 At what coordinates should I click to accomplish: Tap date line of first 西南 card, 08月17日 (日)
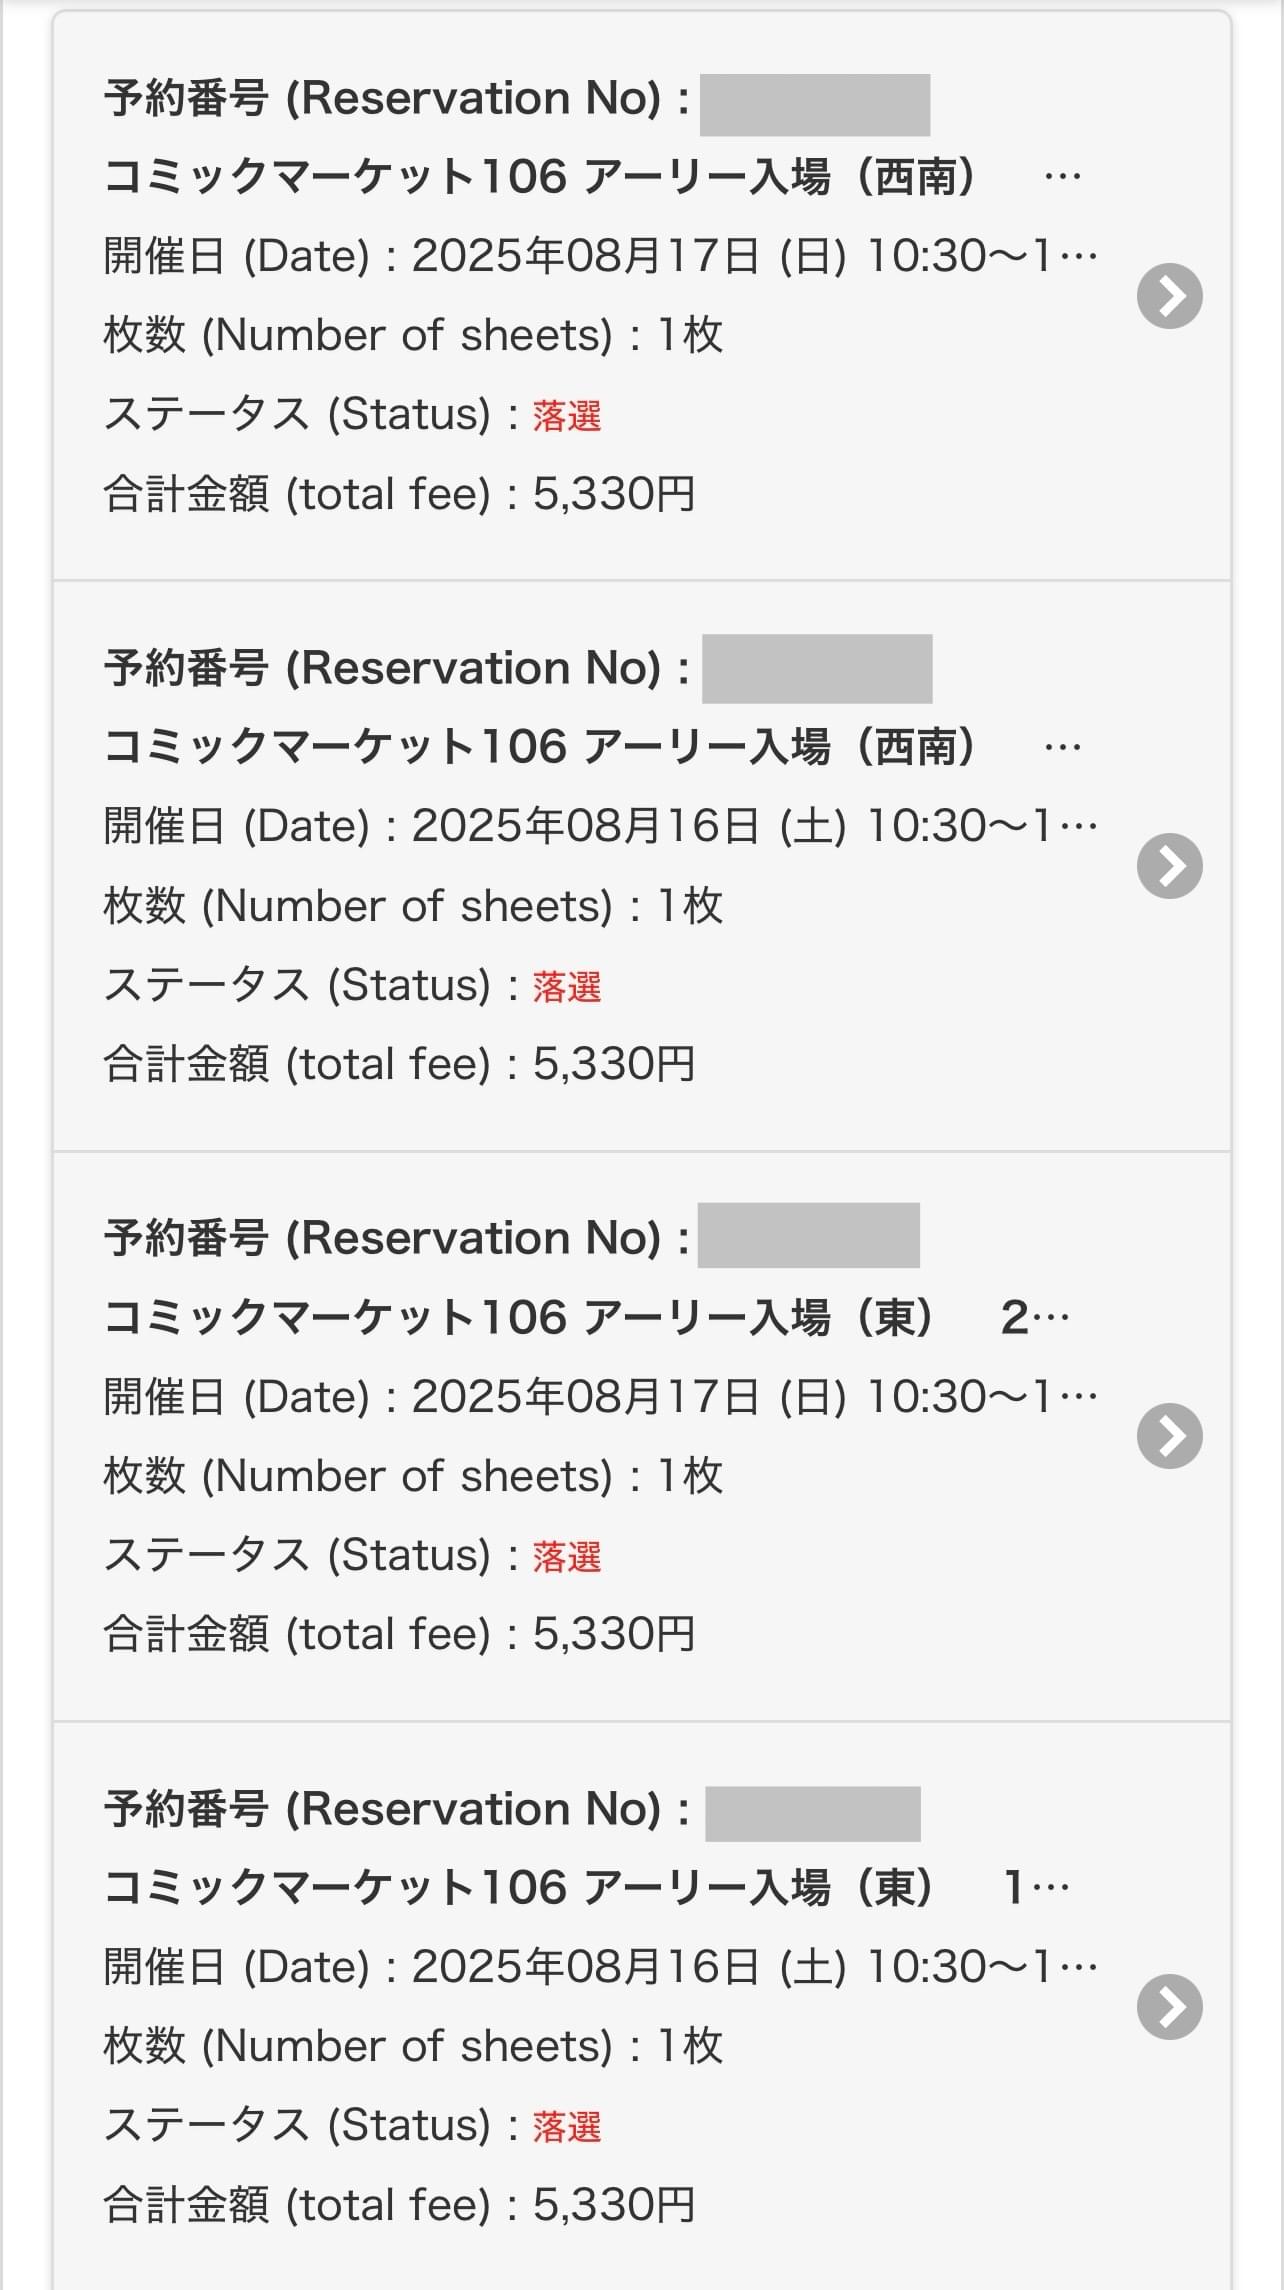[x=600, y=256]
